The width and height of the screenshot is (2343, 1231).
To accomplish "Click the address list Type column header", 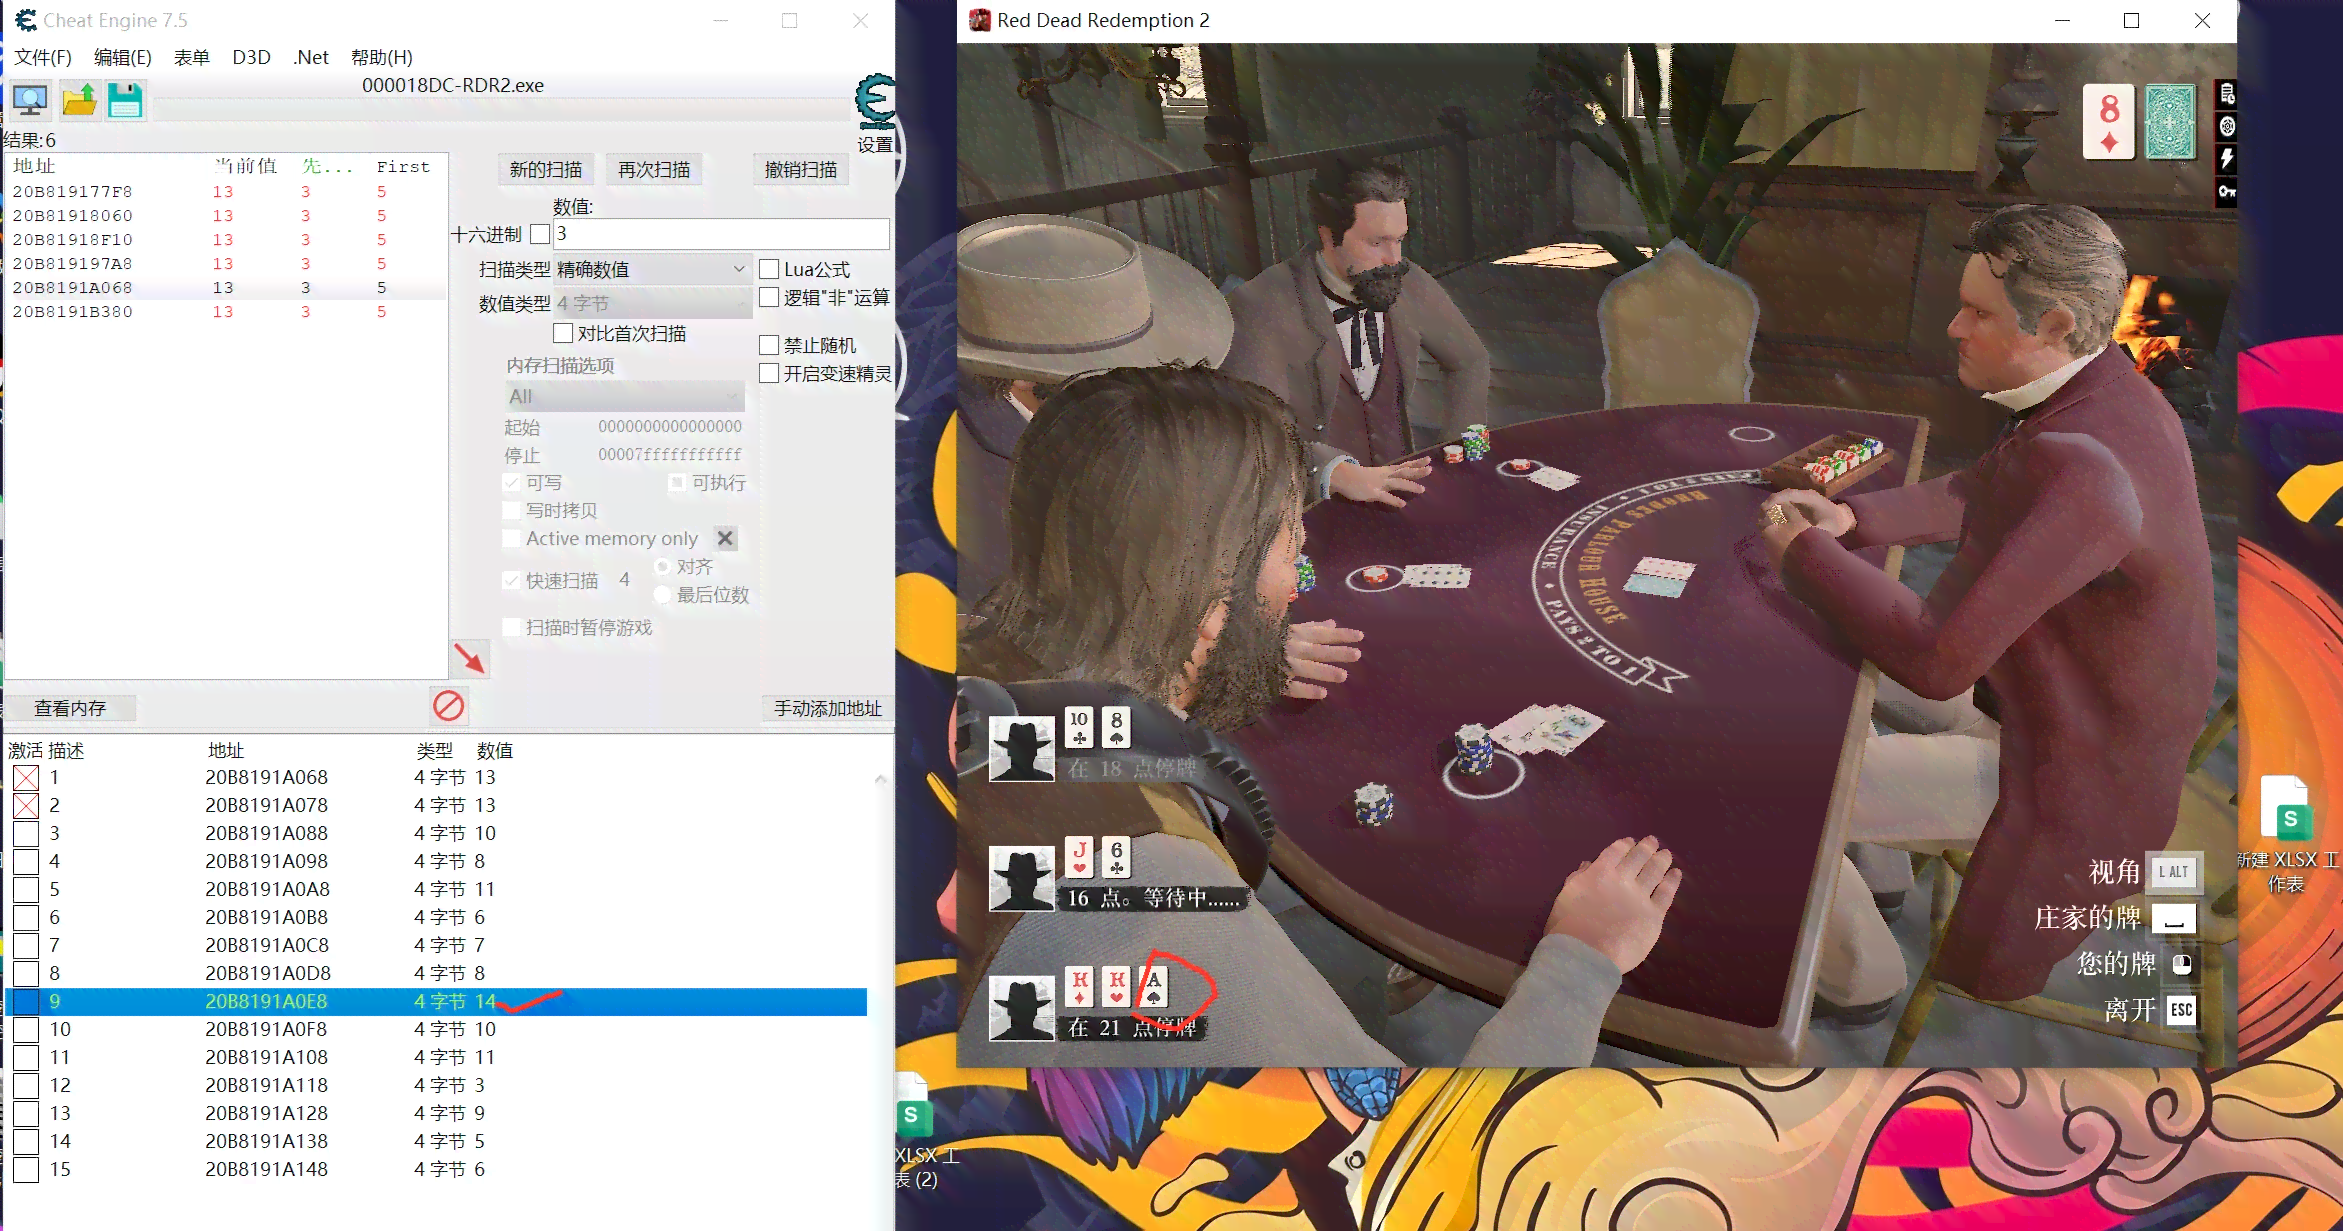I will click(435, 750).
